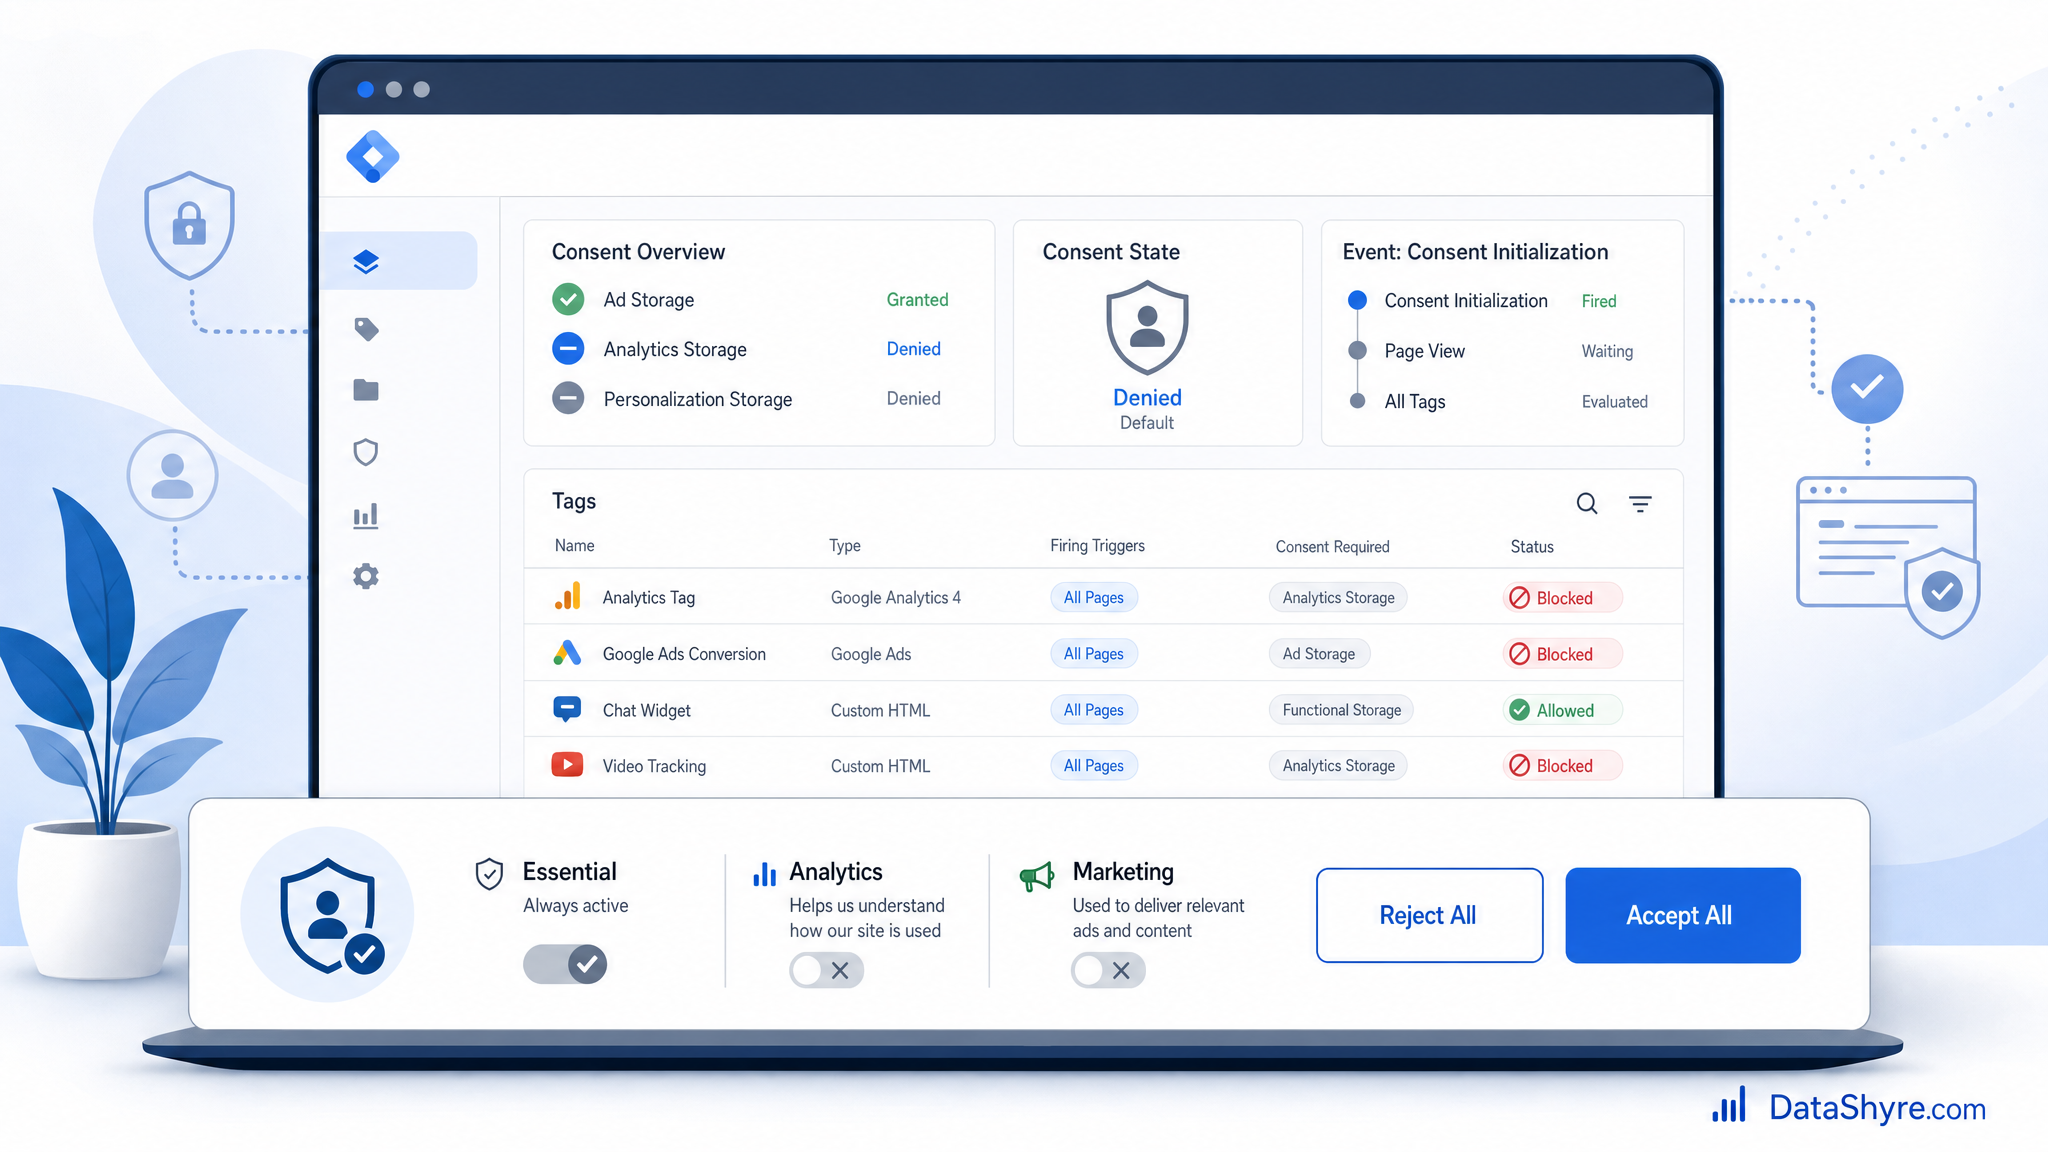Screen dimensions: 2048x1152
Task: Click the Consent State shield user icon
Action: click(x=1147, y=328)
